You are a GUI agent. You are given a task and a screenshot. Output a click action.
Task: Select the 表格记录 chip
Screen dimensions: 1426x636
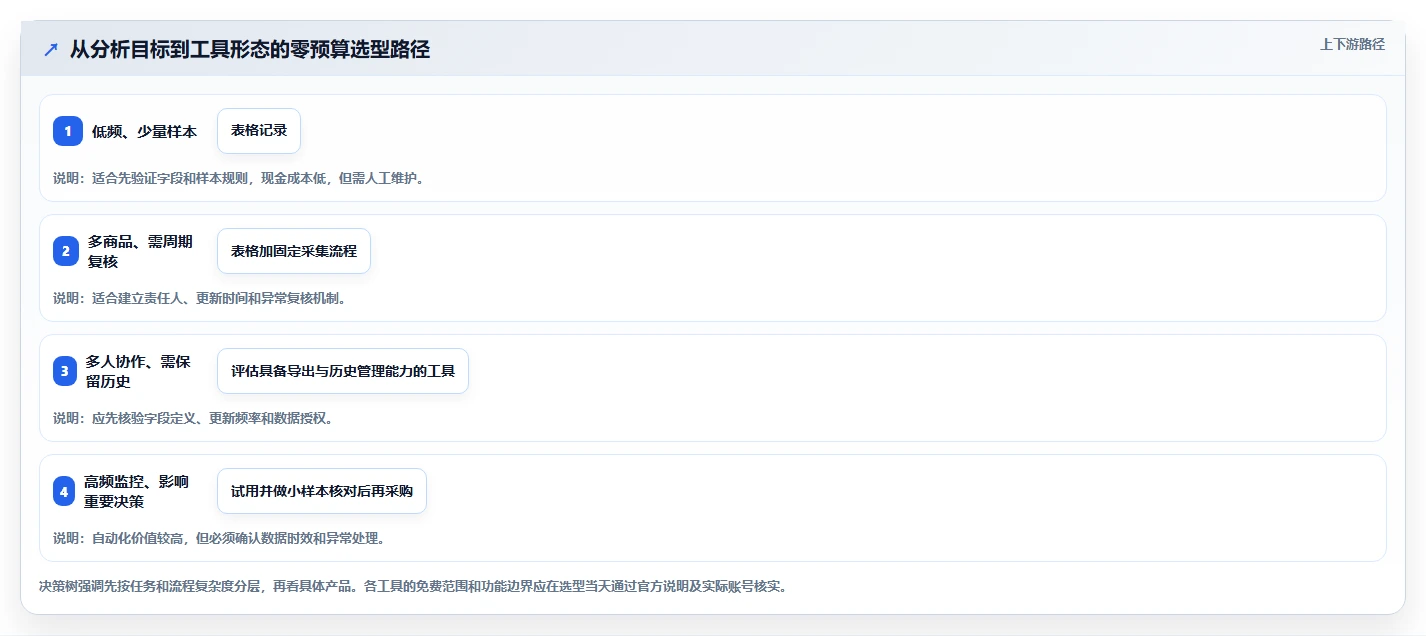click(259, 131)
